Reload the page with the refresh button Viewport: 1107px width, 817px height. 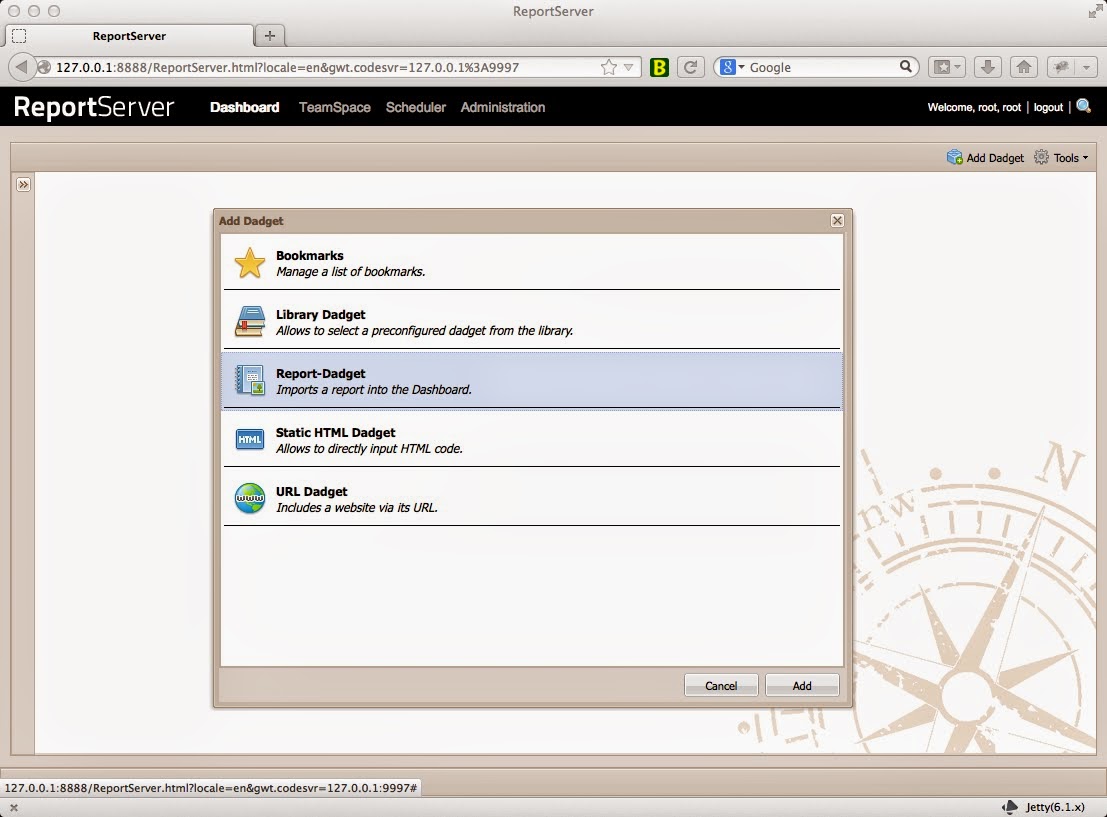[x=690, y=67]
